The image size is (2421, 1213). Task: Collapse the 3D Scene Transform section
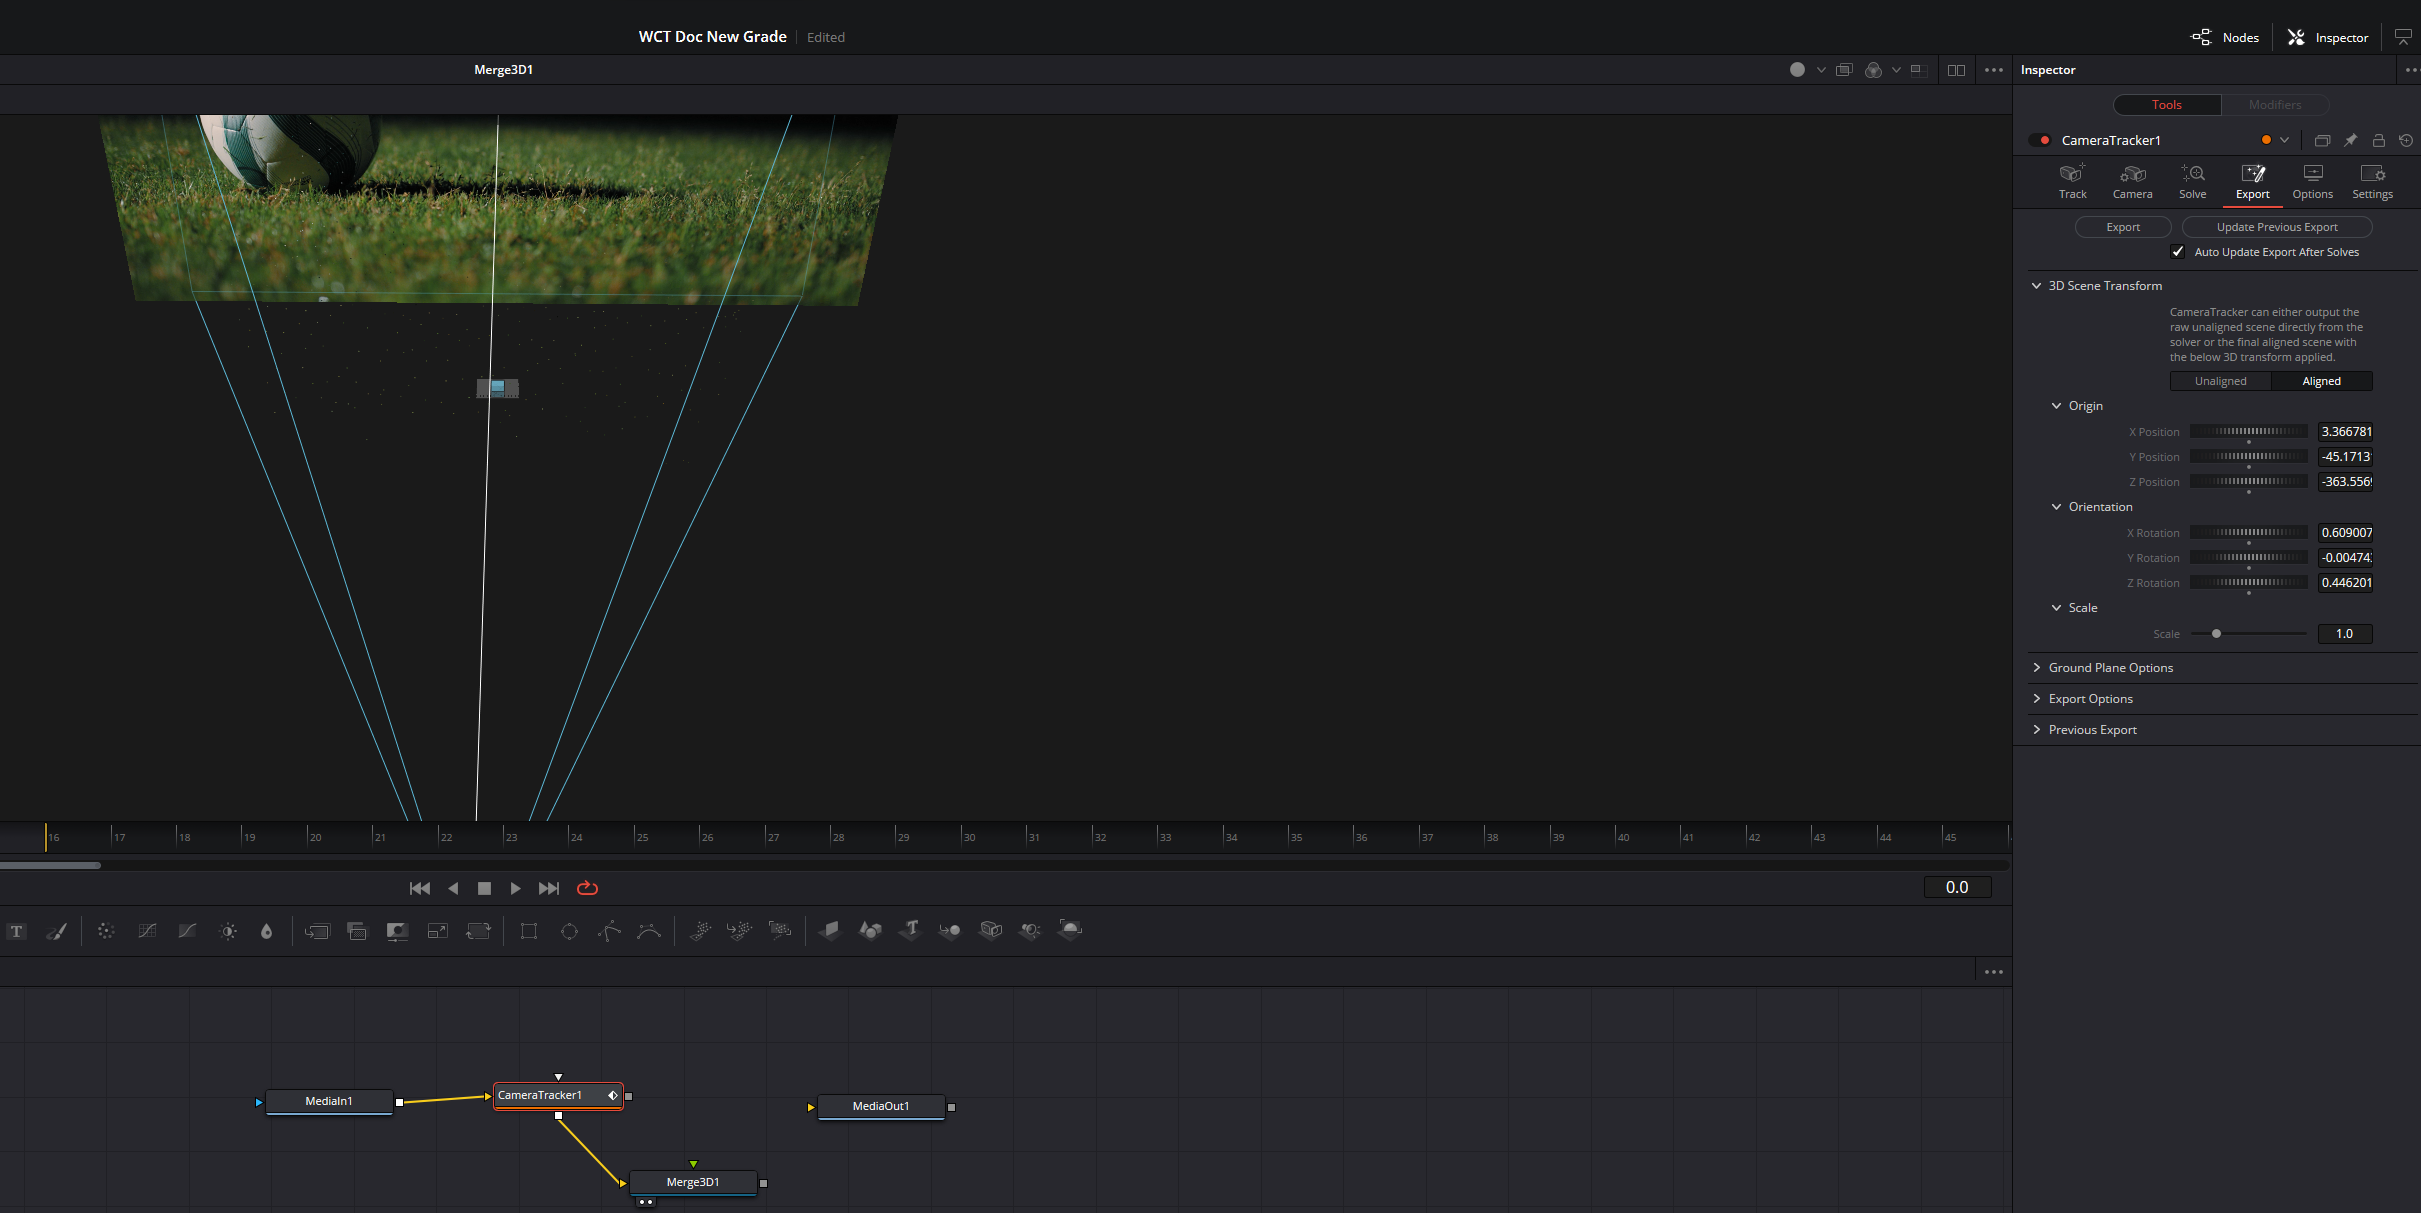tap(2036, 286)
